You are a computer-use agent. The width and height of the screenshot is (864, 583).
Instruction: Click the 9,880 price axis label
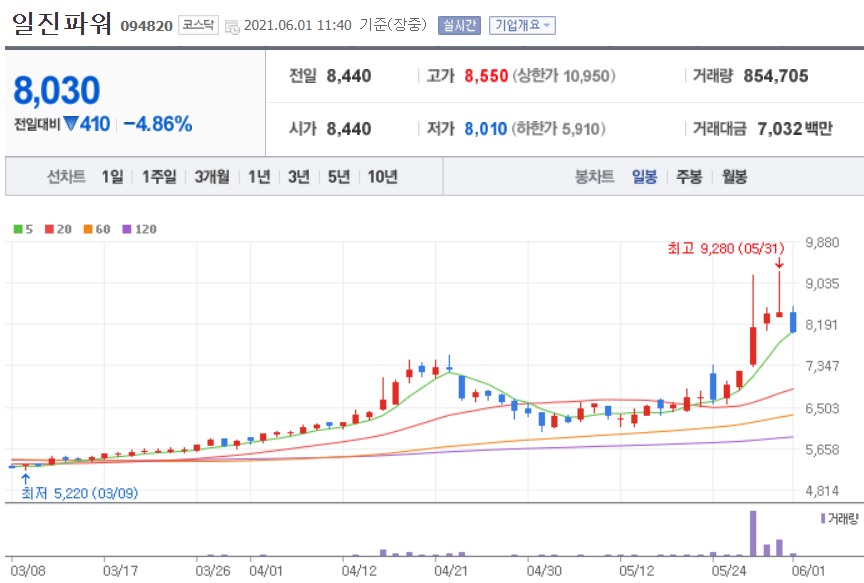pos(822,242)
